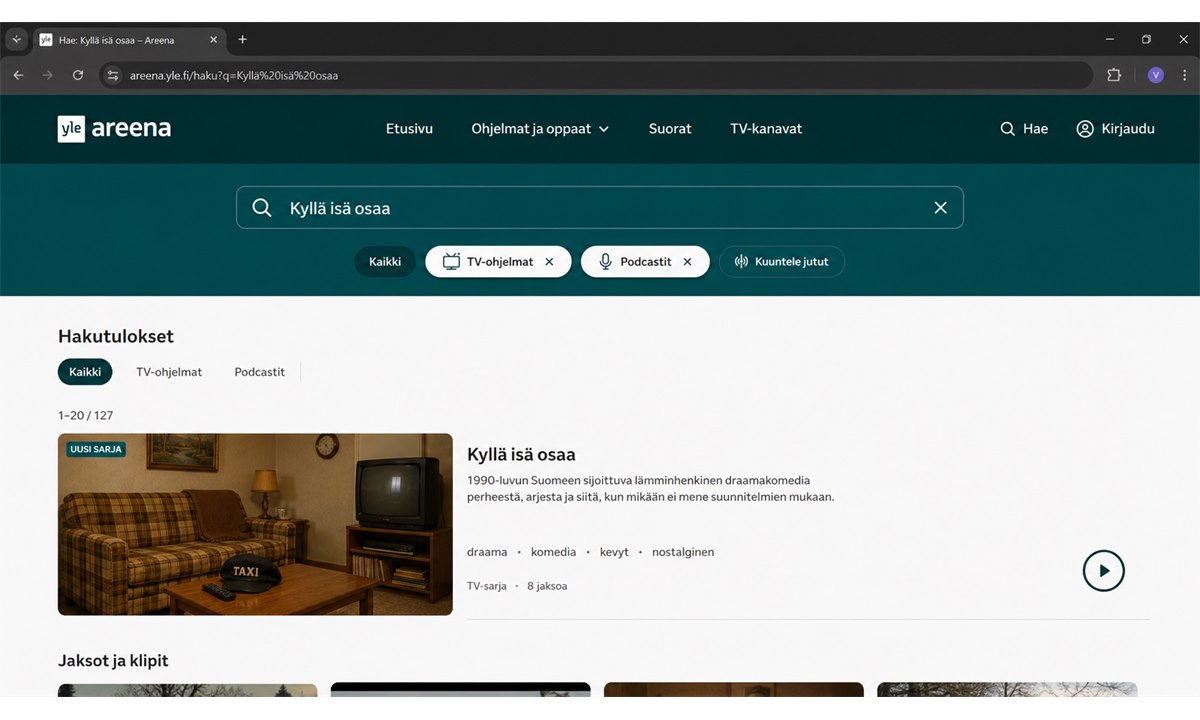Open the browser extensions puzzle icon

(1114, 75)
